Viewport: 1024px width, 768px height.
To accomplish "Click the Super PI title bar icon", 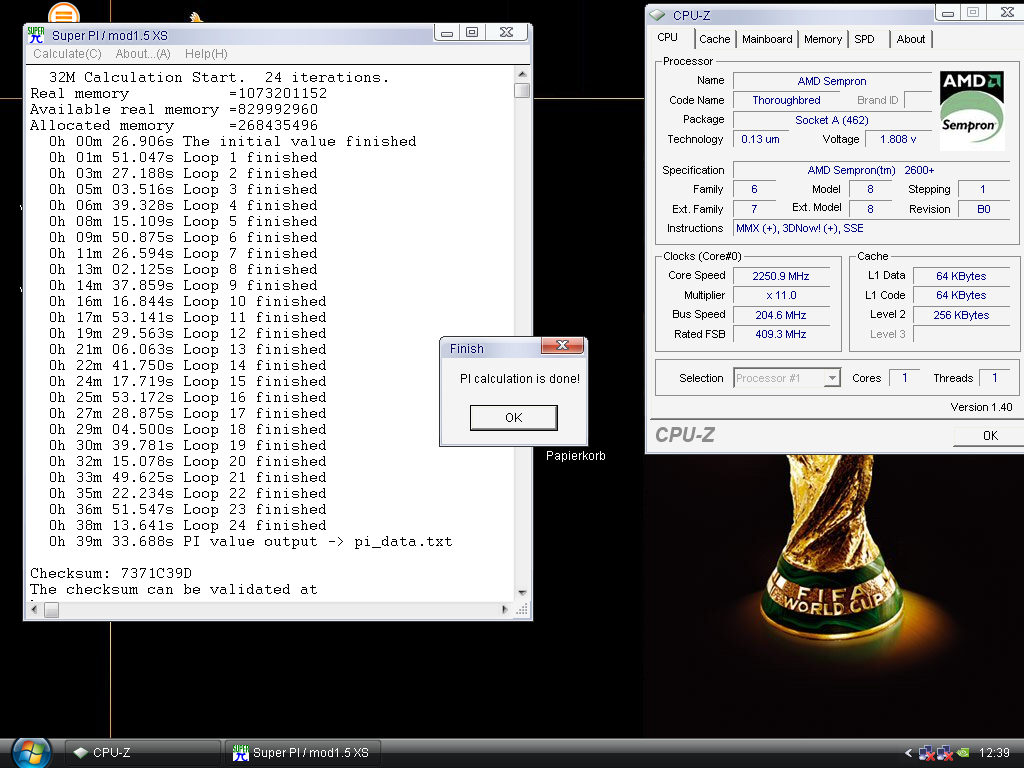I will click(37, 35).
